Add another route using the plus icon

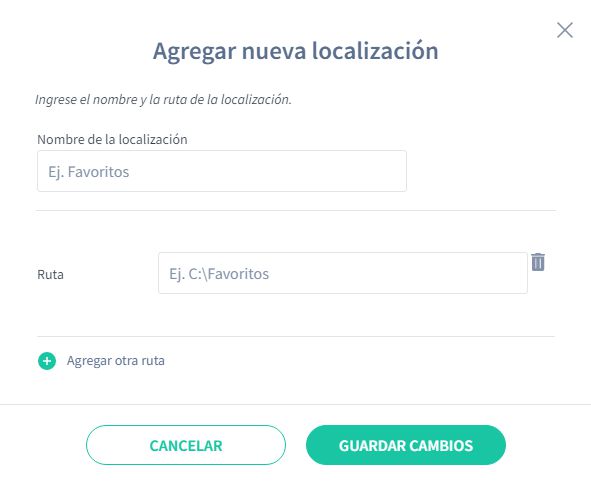click(x=47, y=361)
